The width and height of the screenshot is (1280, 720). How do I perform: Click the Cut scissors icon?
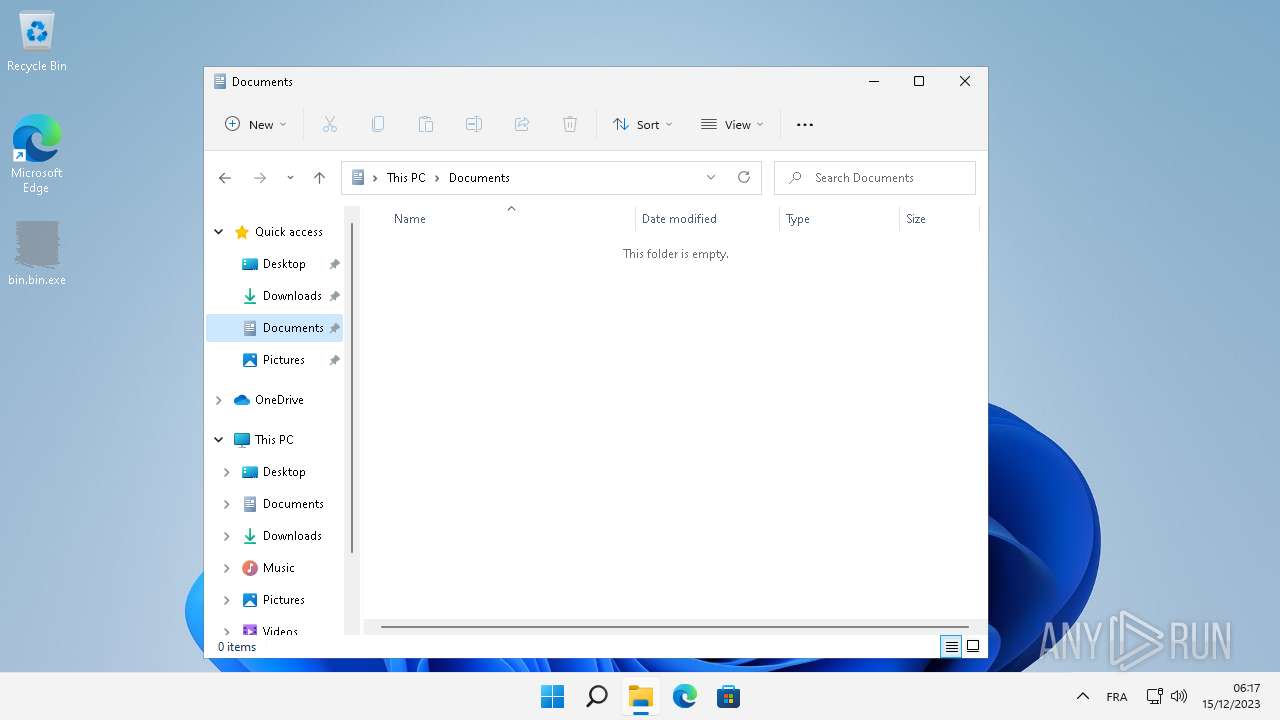point(329,124)
